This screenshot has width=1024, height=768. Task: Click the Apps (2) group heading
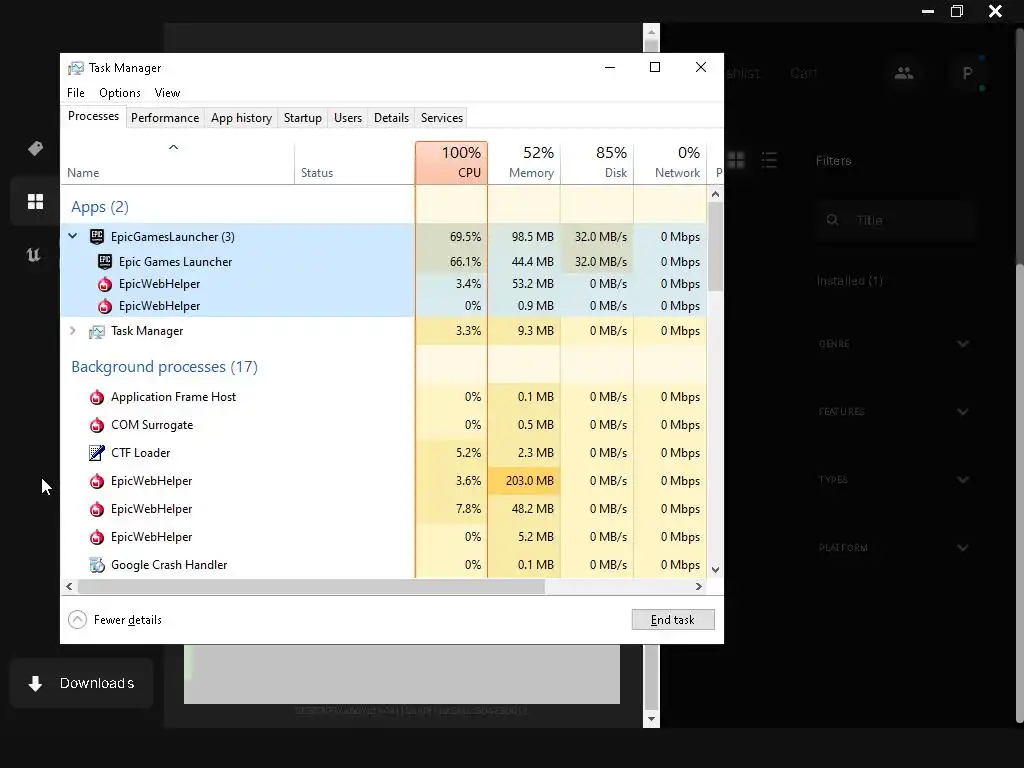click(x=100, y=206)
